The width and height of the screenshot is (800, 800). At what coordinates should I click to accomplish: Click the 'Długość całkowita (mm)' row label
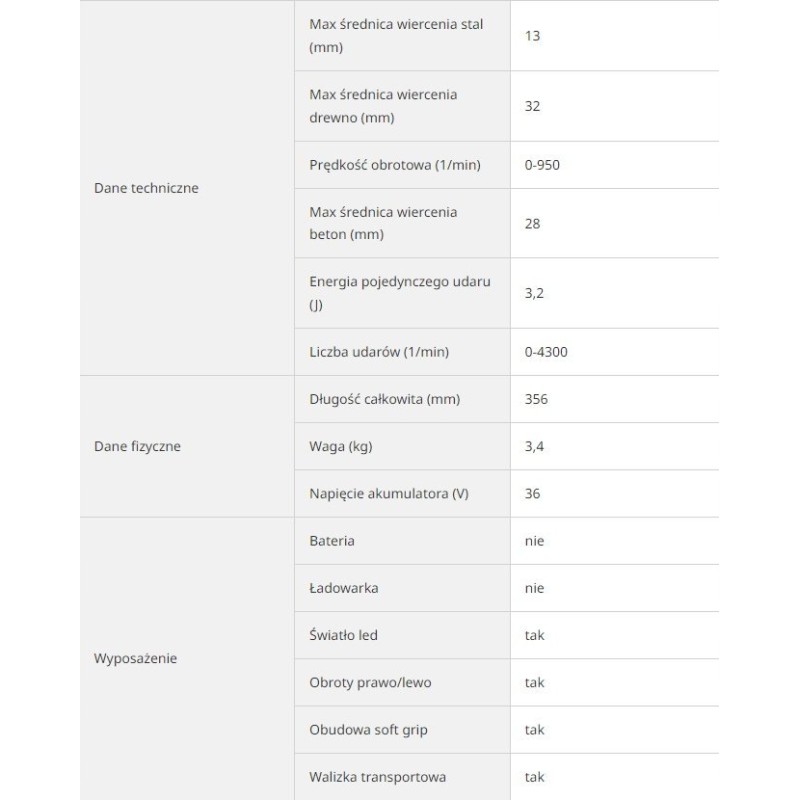[x=384, y=399]
